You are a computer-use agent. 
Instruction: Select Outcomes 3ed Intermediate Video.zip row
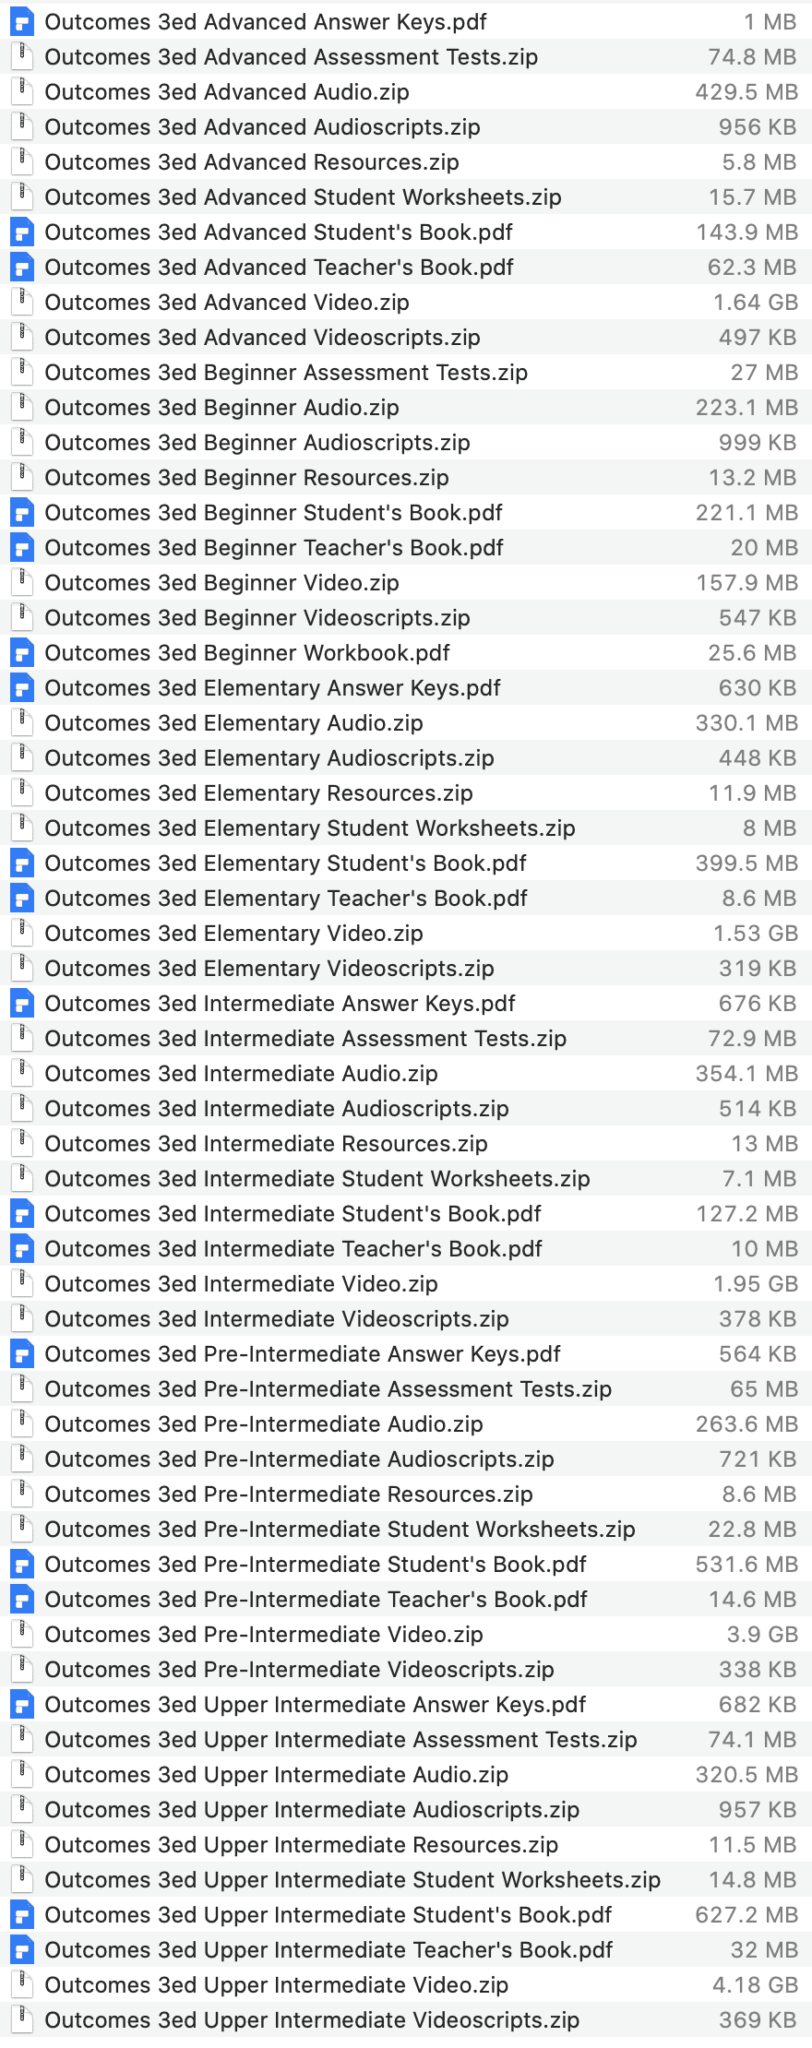tap(406, 1284)
